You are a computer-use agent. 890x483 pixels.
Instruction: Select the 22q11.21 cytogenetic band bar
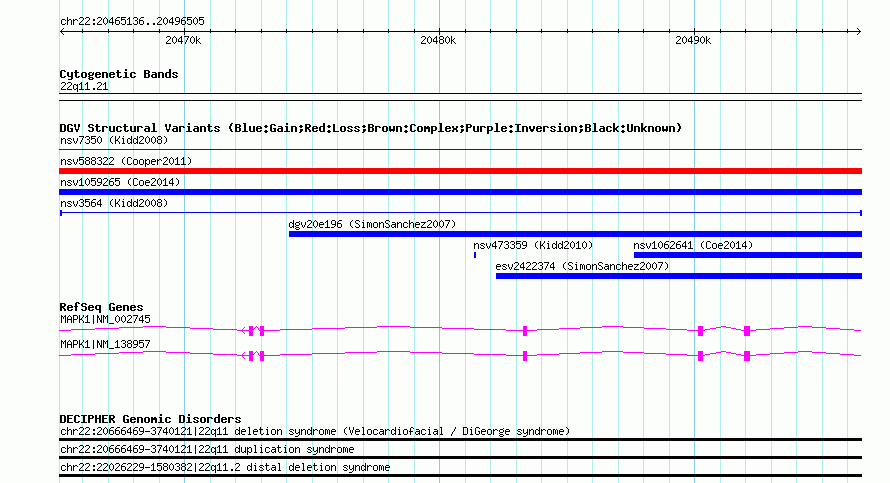[x=460, y=97]
